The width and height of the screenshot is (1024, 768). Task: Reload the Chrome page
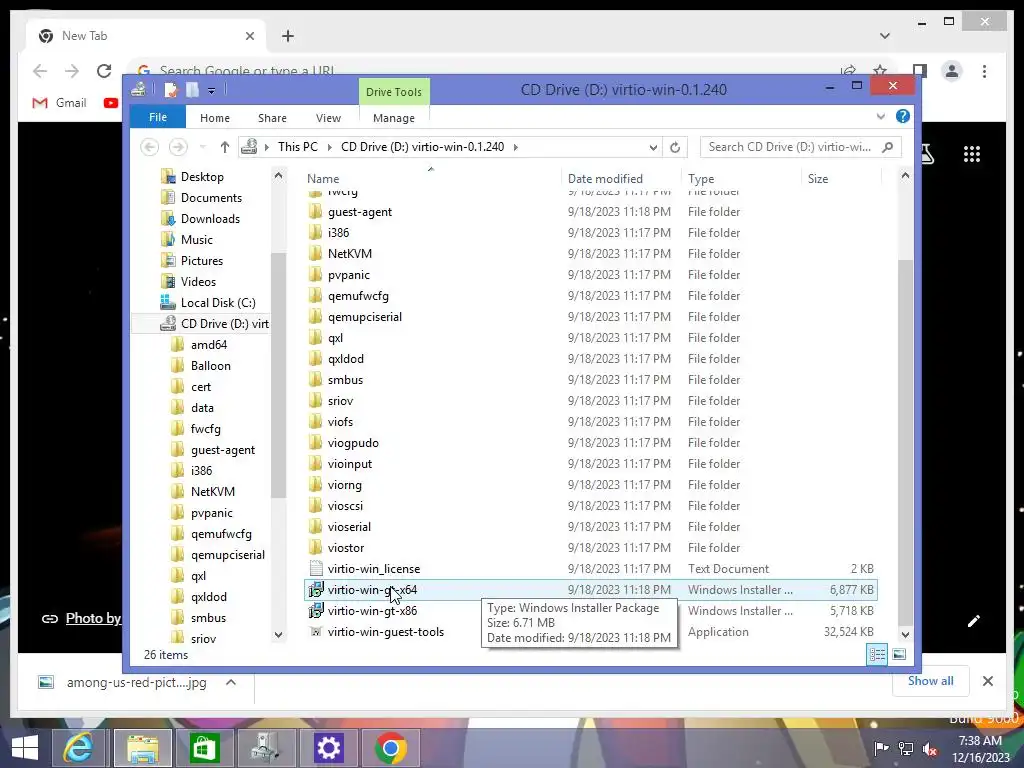tap(104, 71)
